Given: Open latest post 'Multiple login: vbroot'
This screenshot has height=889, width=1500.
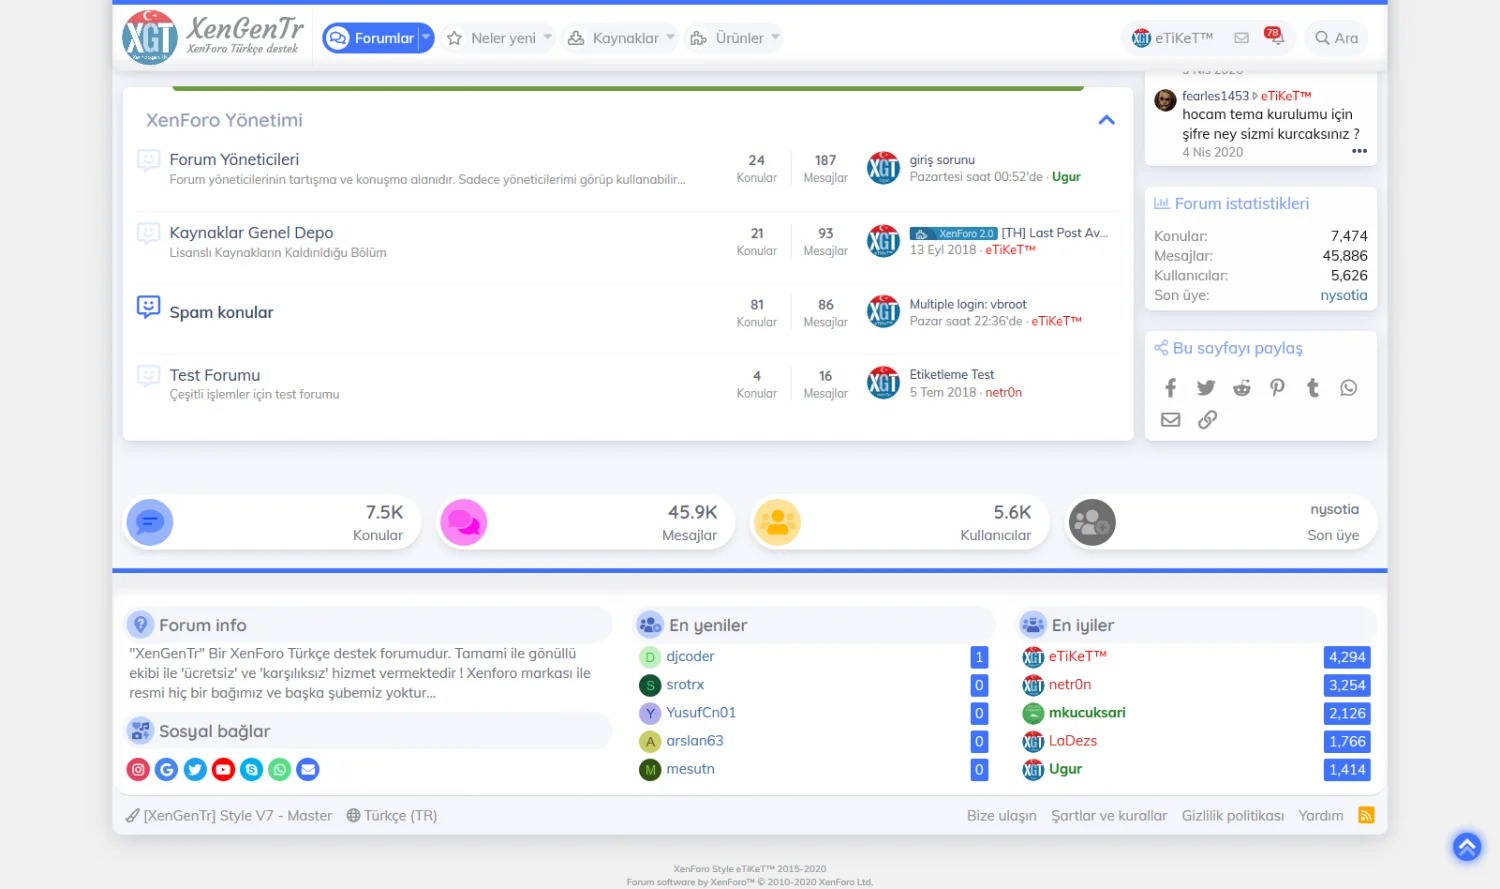Looking at the screenshot, I should (x=968, y=304).
